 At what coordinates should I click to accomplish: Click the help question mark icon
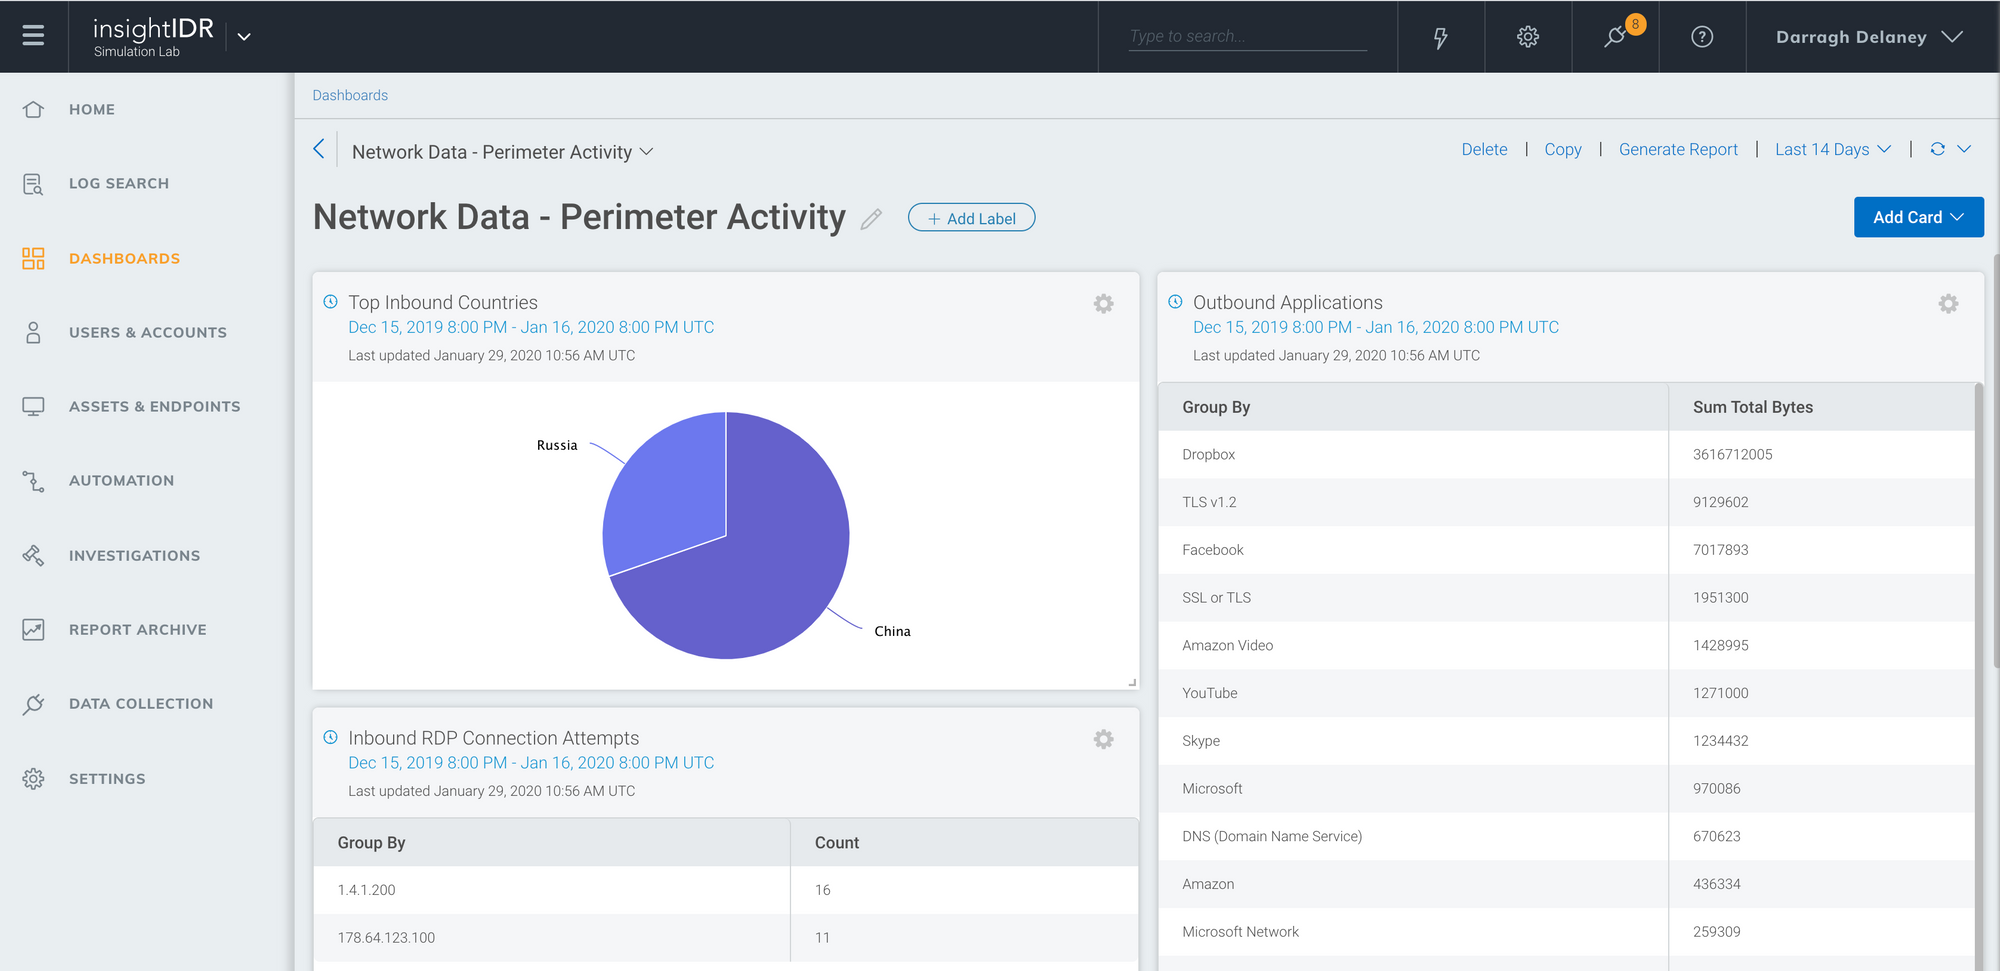[1701, 37]
